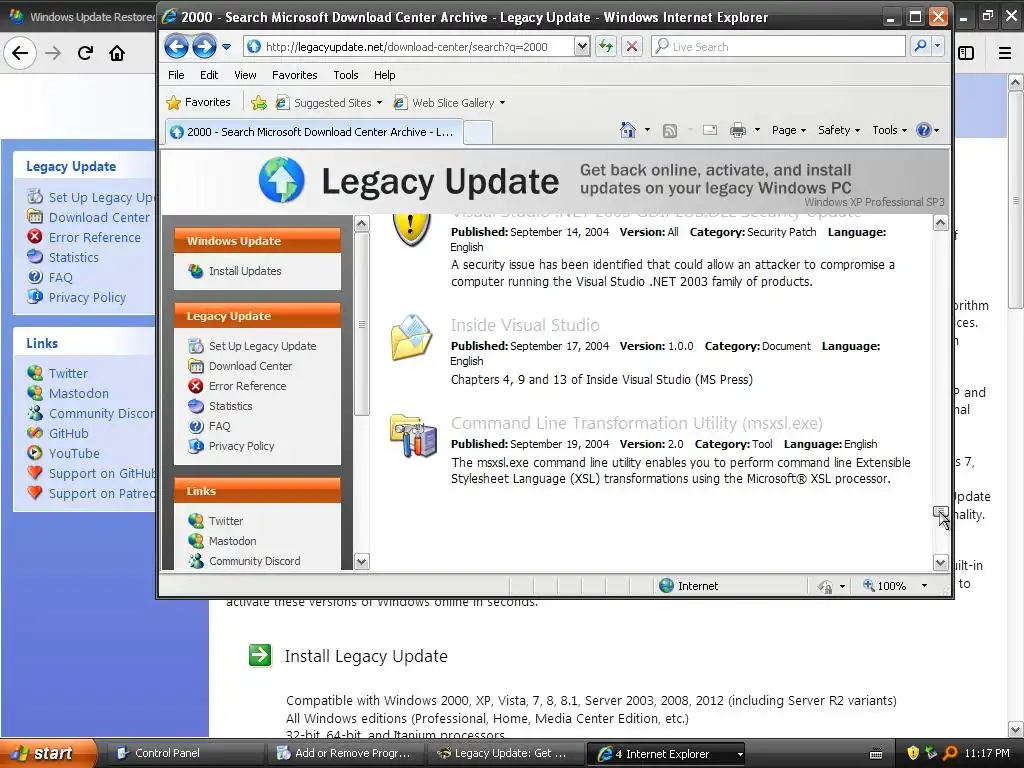Open the recent pages dropdown arrow

(227, 47)
